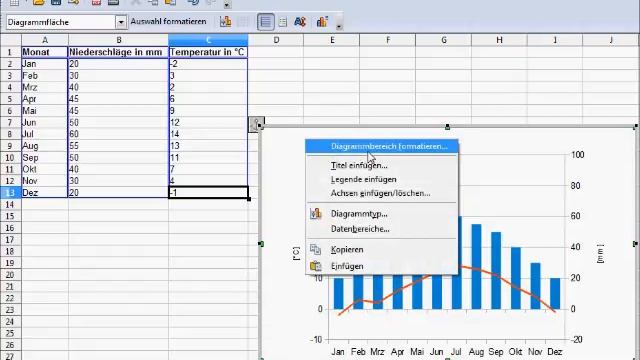This screenshot has width=640, height=360.
Task: Click the 'Dez' cell in column A
Action: coord(44,193)
